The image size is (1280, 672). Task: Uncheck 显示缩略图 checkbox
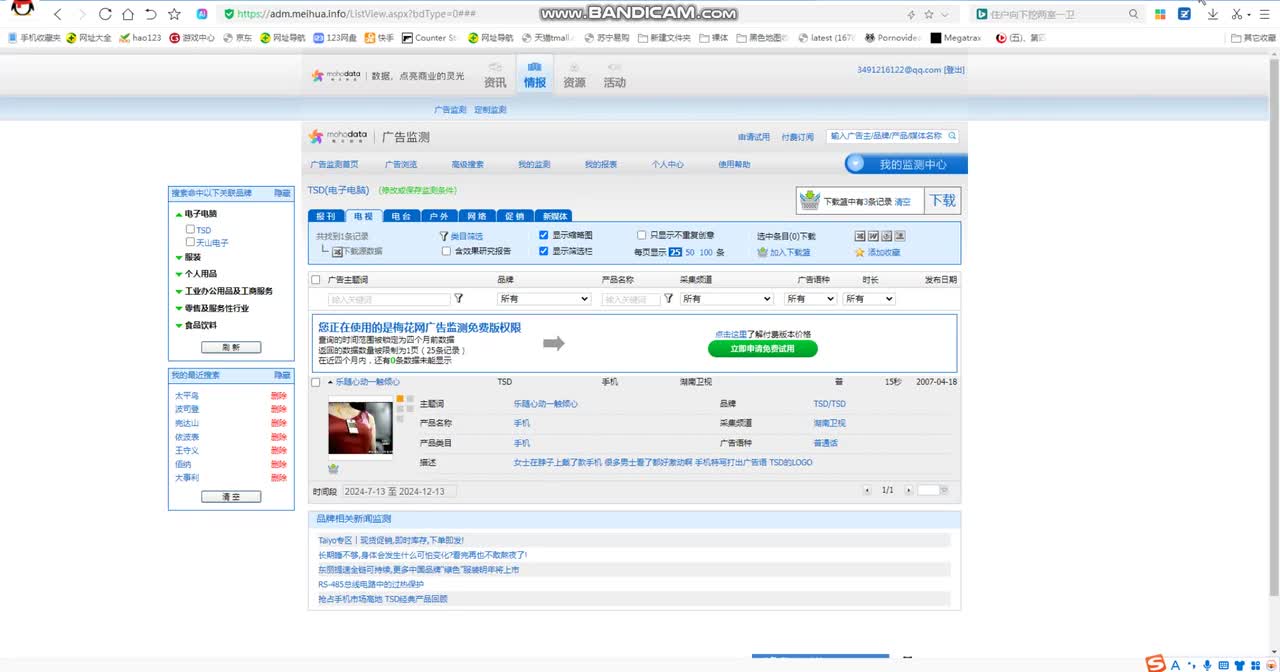[x=544, y=235]
